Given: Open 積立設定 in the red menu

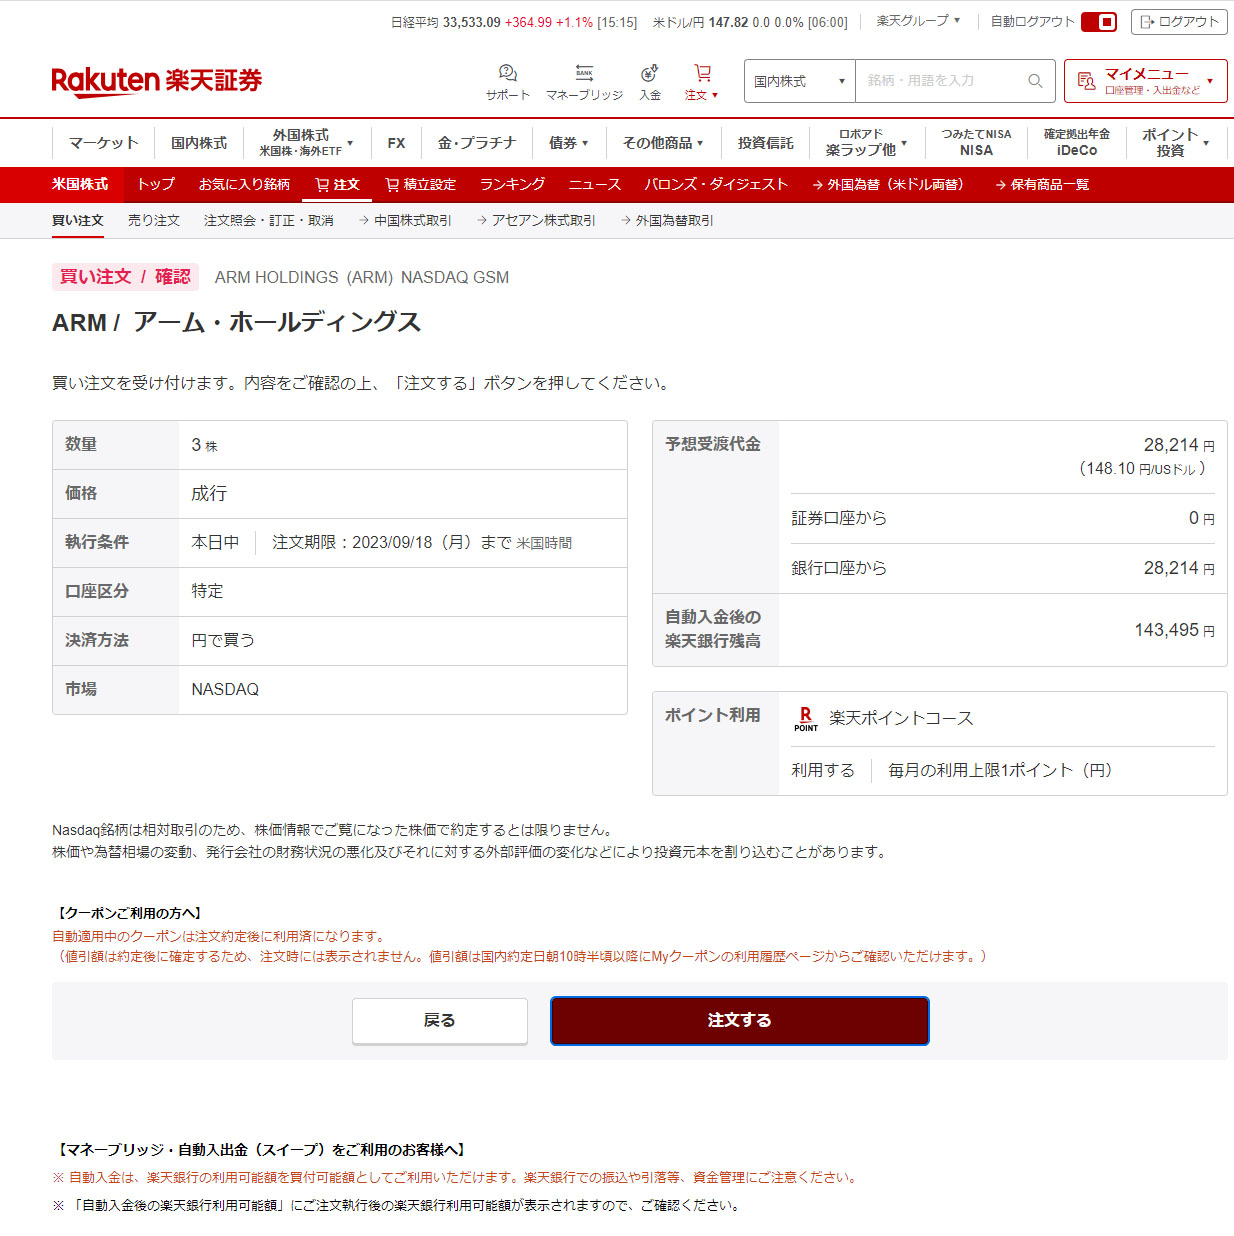Looking at the screenshot, I should (420, 185).
